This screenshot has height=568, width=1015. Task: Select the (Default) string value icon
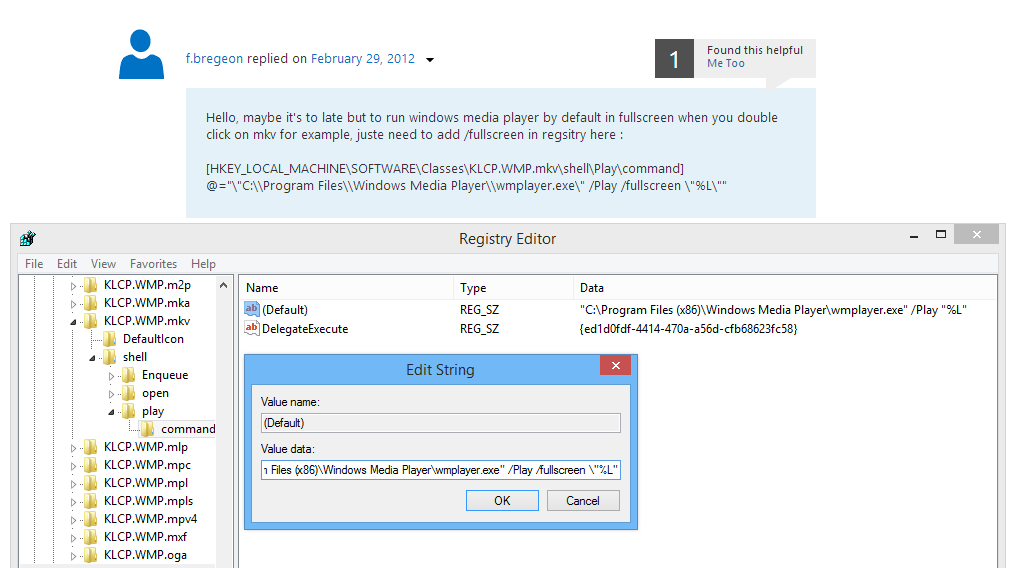[252, 309]
